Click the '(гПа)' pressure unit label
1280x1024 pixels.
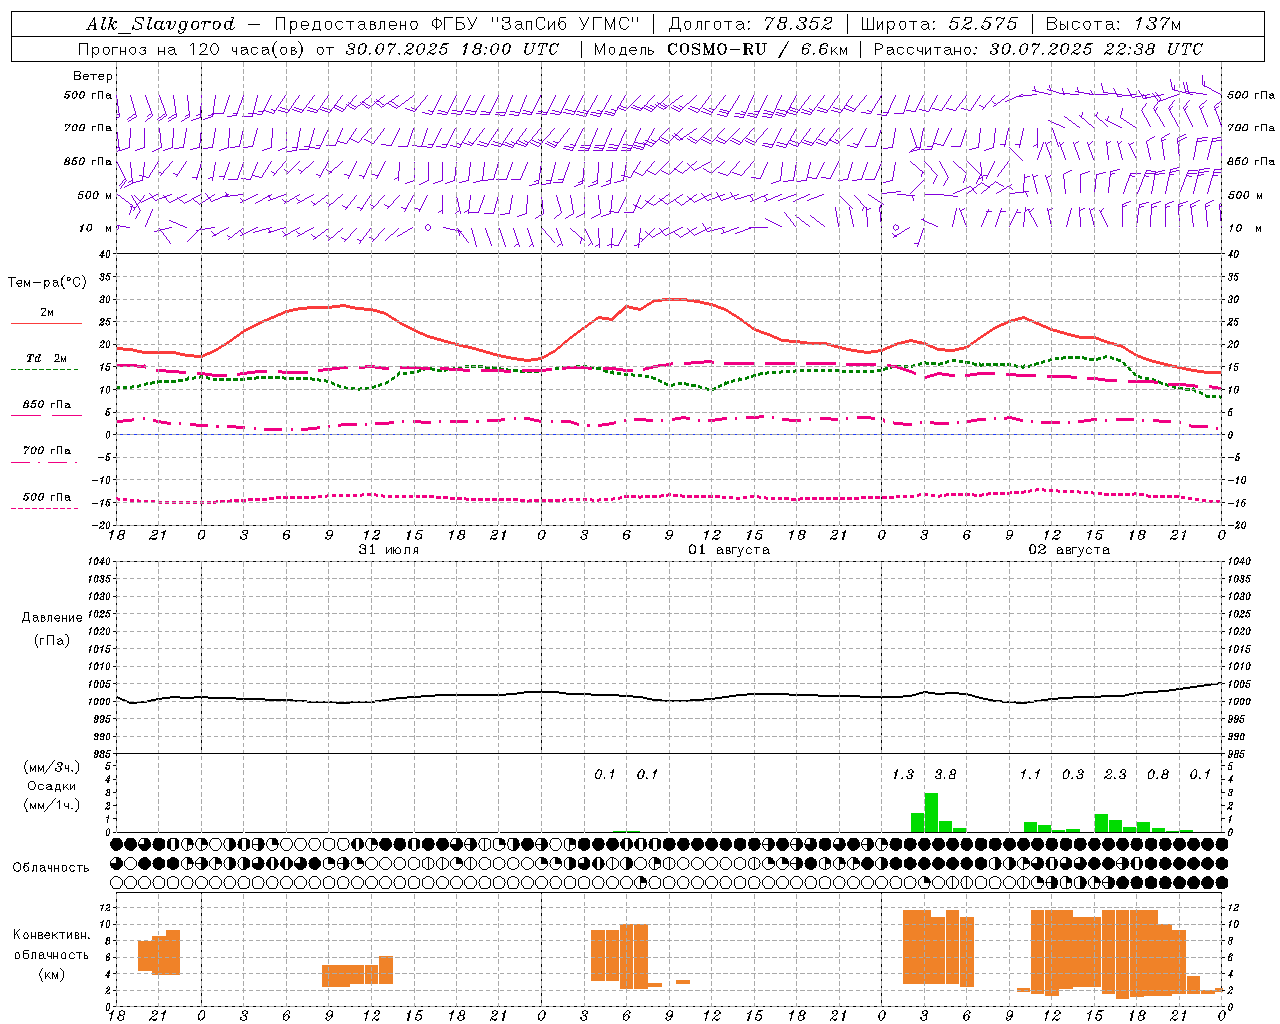point(52,641)
